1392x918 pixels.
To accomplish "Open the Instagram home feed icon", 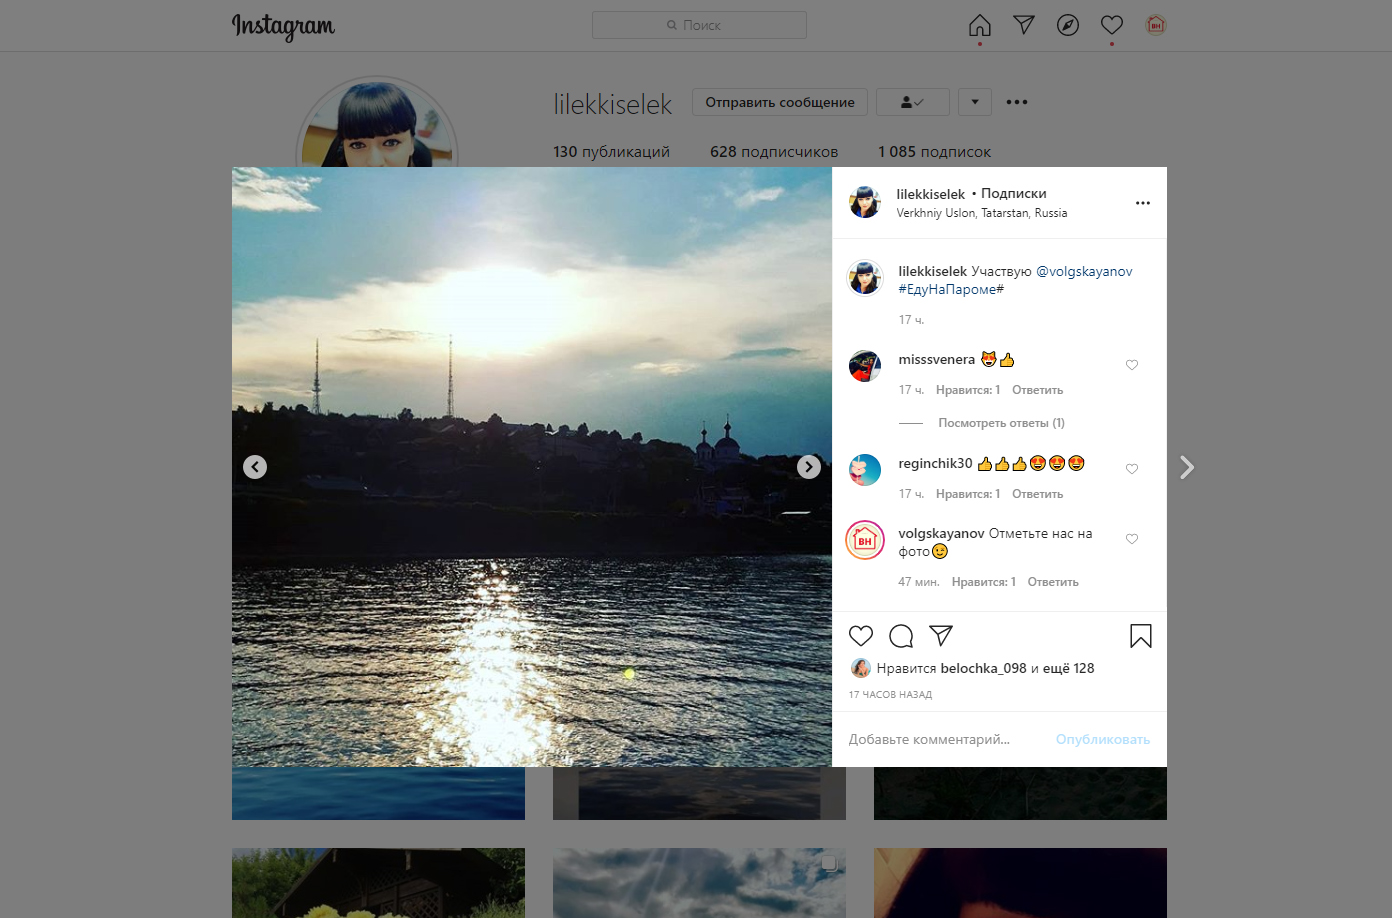I will coord(980,25).
